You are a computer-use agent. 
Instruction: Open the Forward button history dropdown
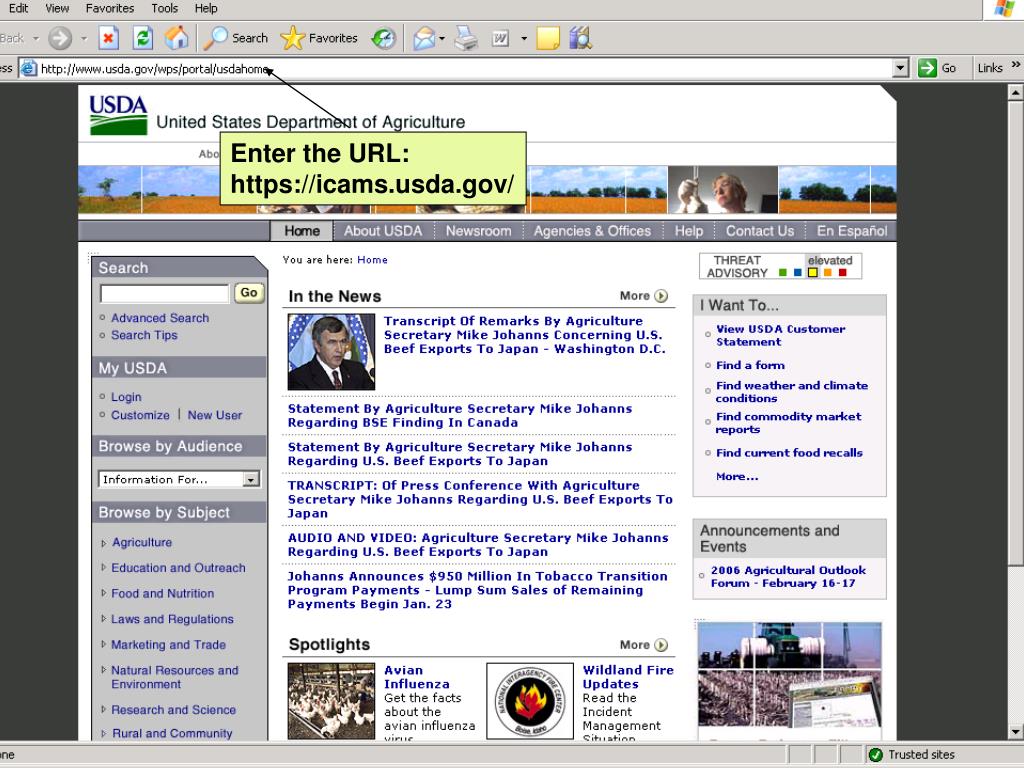(x=84, y=38)
